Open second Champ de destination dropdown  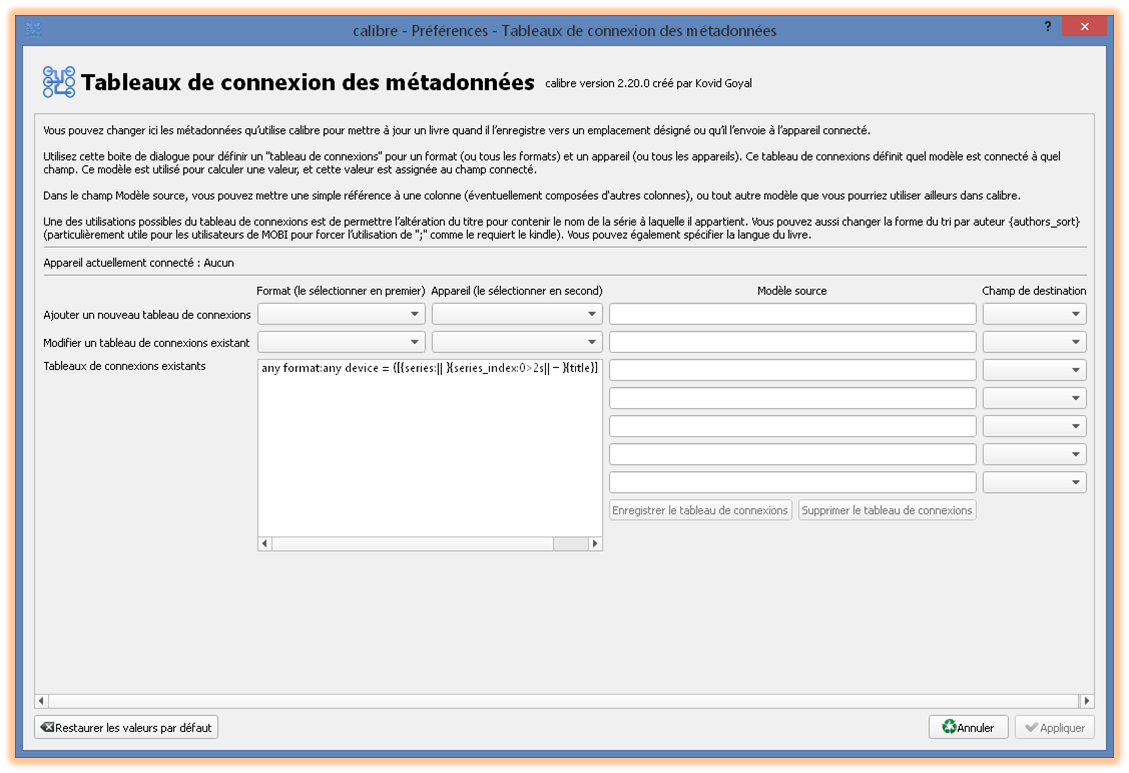click(x=1034, y=342)
